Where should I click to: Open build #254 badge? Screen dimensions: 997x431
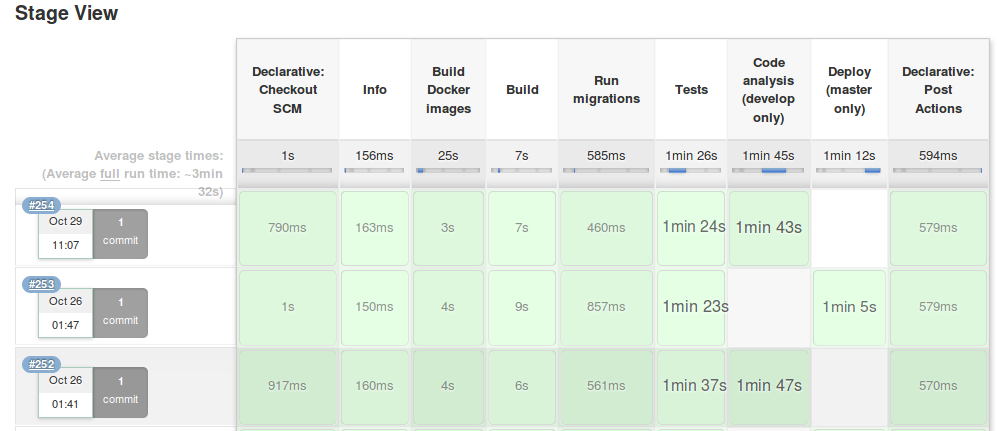point(41,205)
